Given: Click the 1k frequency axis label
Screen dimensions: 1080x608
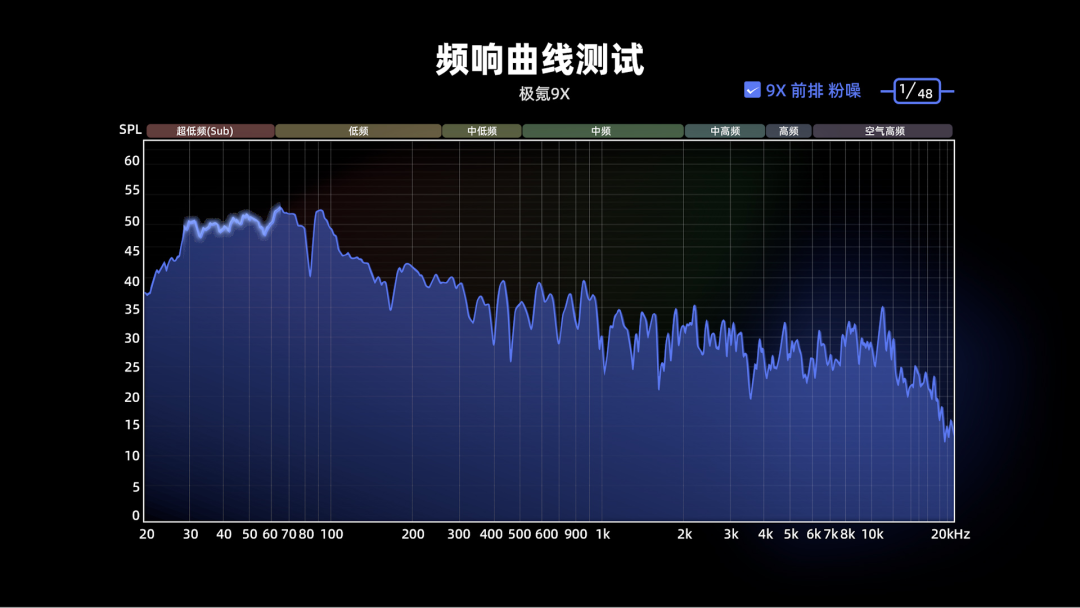Looking at the screenshot, I should point(602,534).
